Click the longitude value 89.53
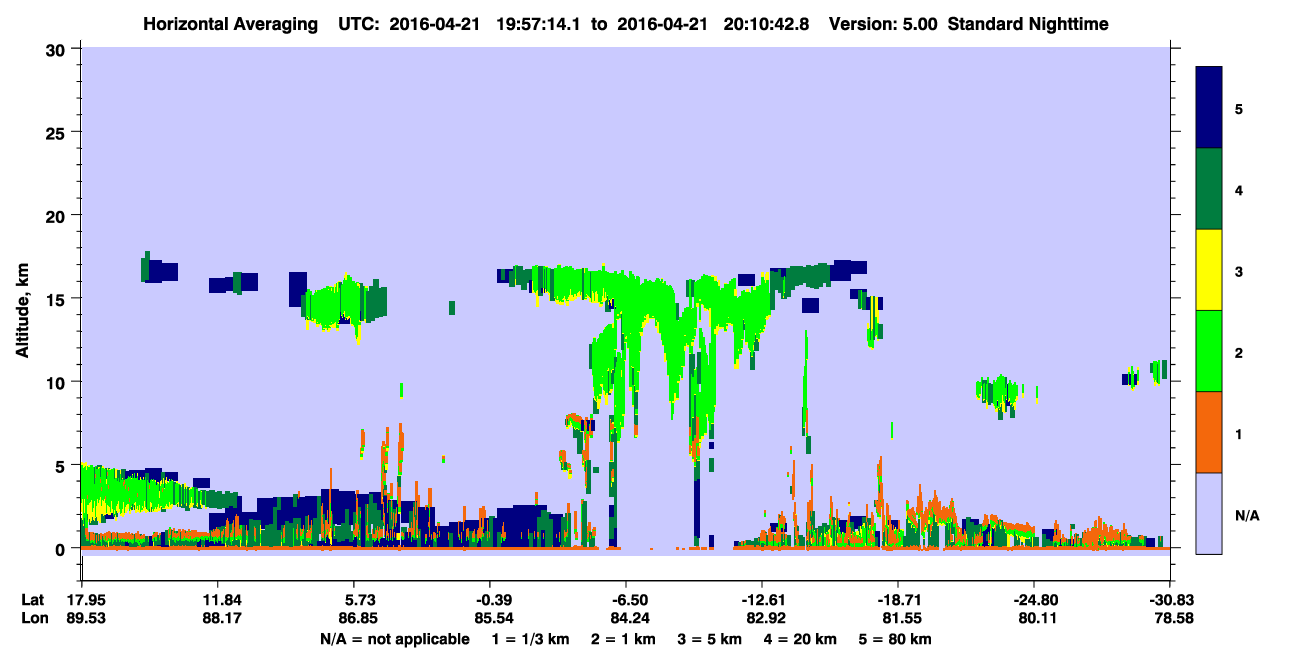This screenshot has width=1300, height=667. 86,618
